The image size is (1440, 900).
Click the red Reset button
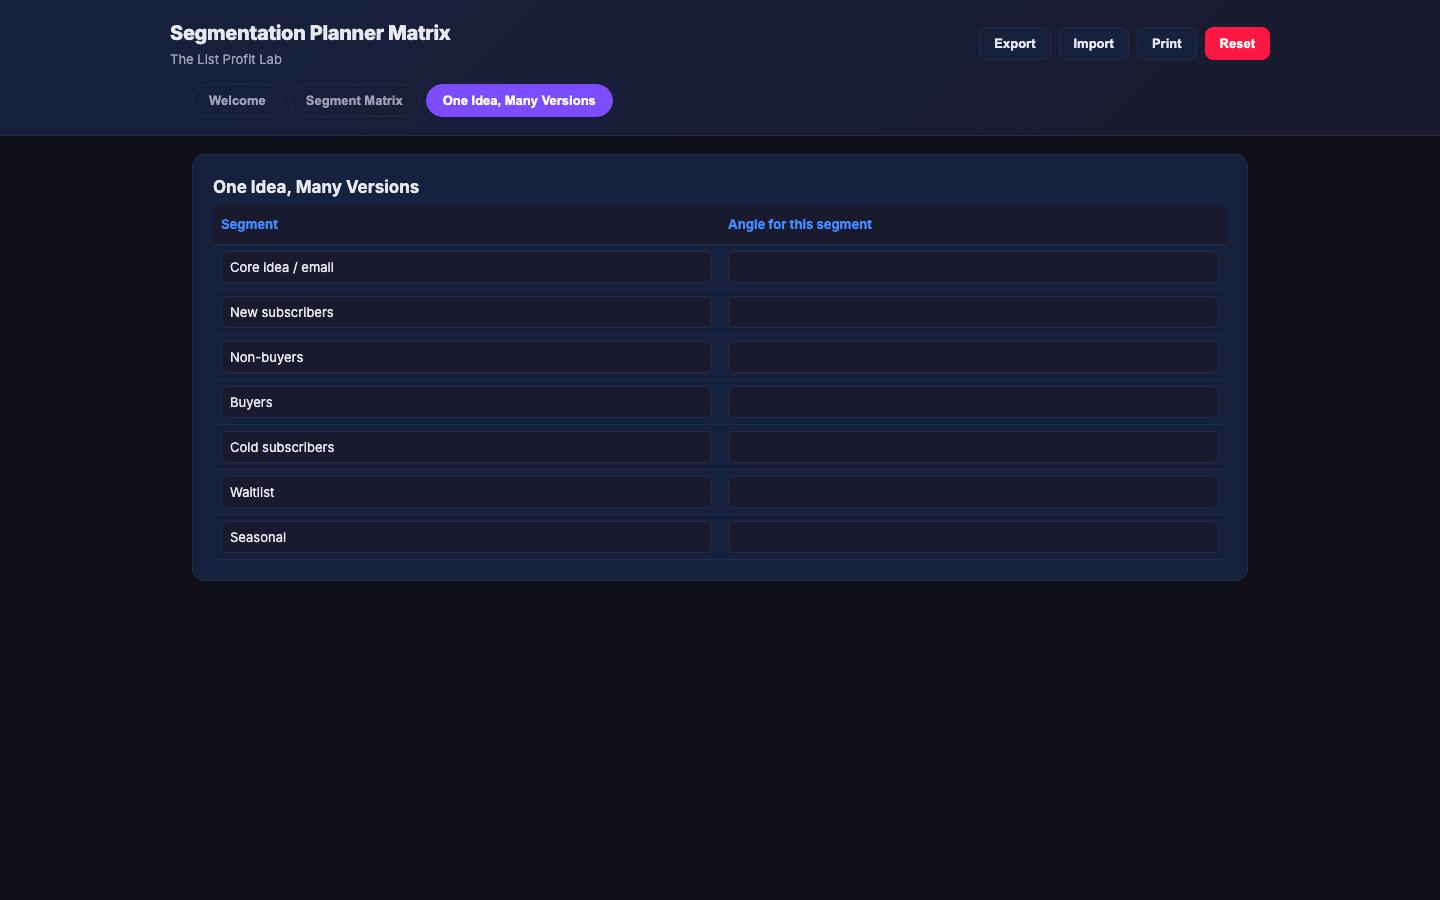point(1237,43)
